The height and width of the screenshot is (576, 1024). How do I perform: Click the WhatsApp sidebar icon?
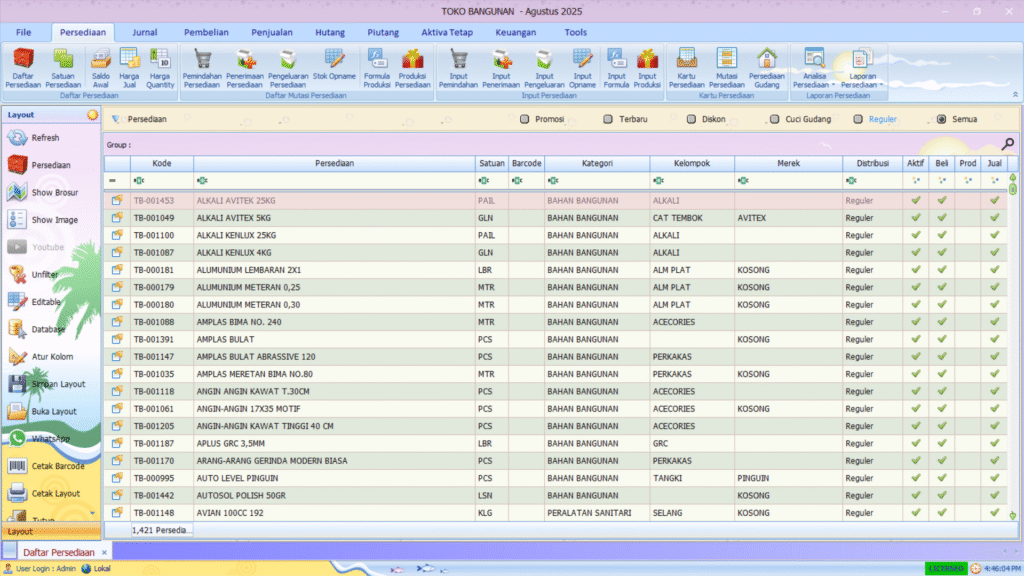tap(18, 439)
